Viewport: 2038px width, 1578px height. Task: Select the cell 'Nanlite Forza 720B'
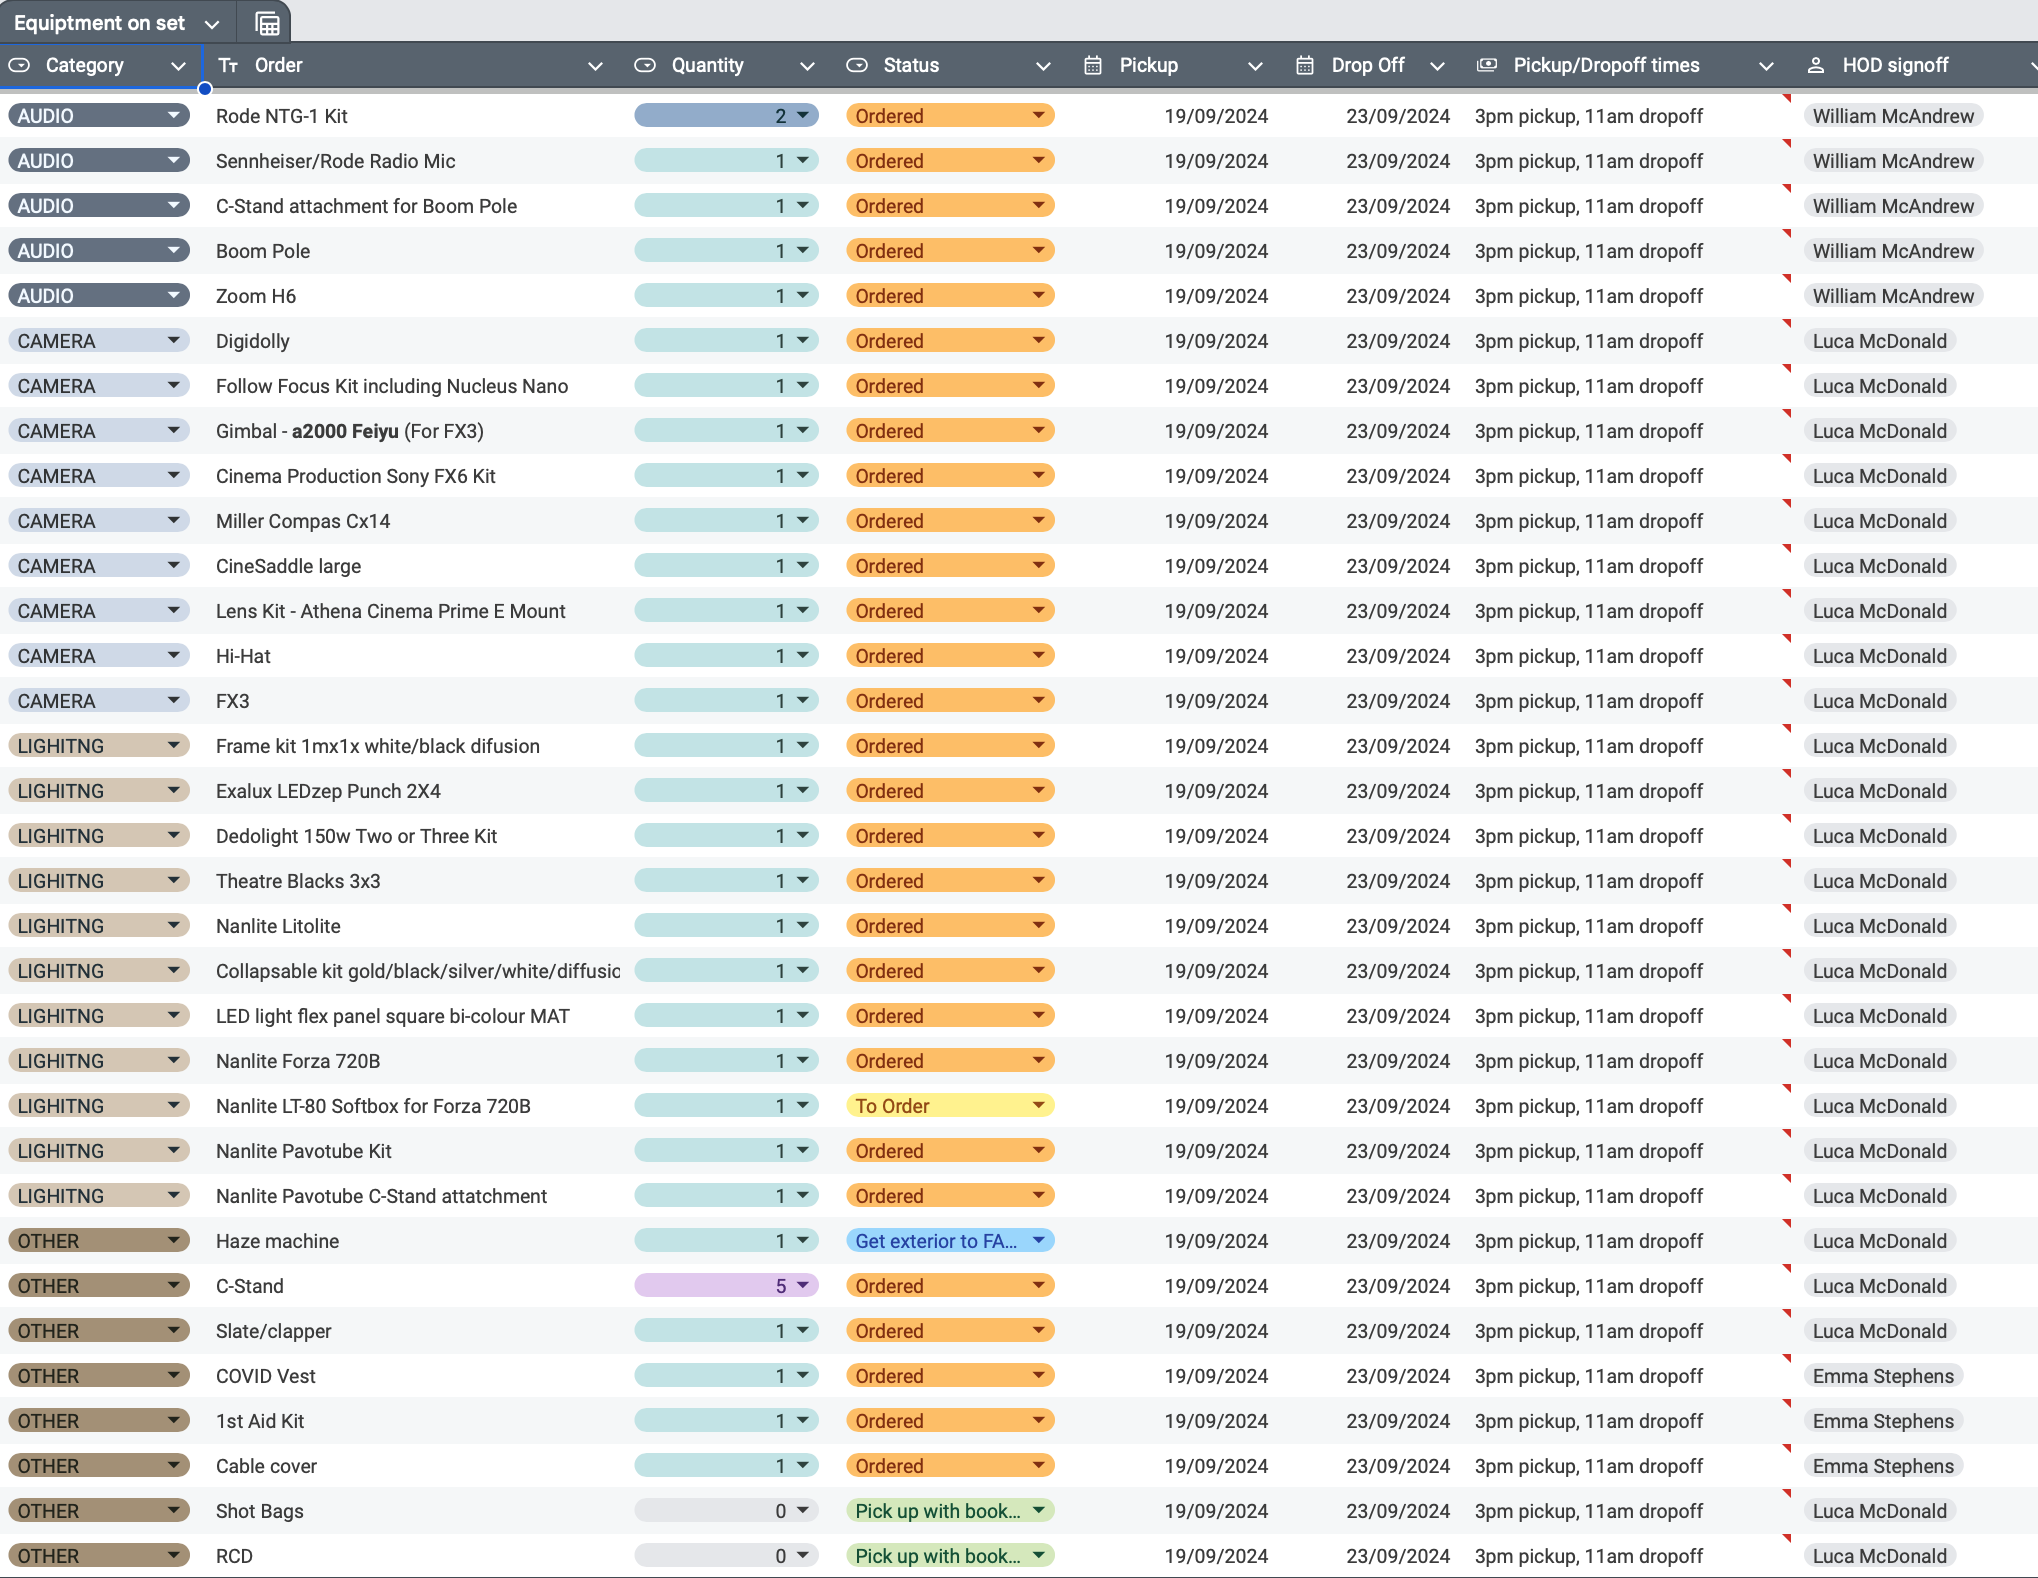pos(414,1061)
